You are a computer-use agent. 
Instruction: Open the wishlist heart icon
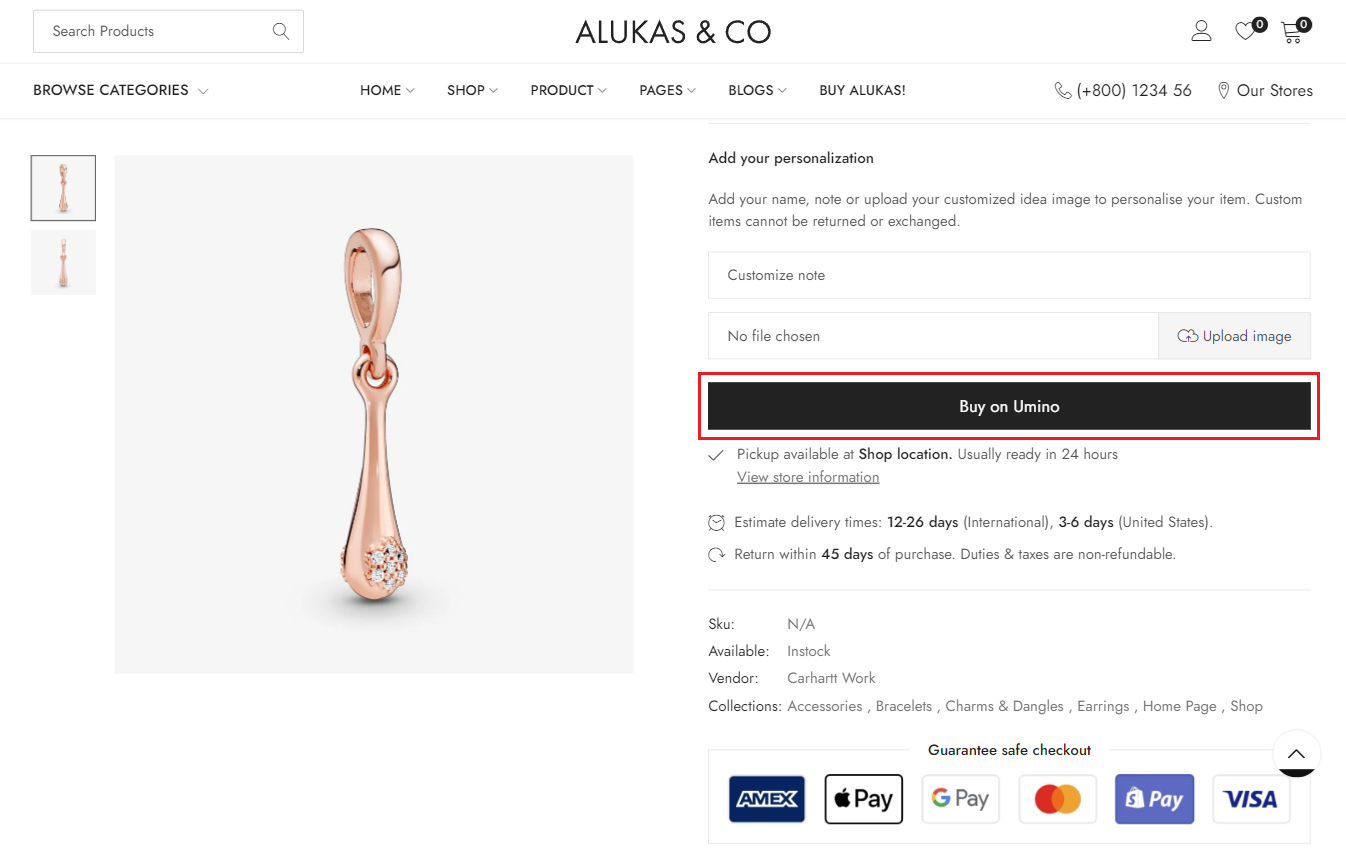1245,31
